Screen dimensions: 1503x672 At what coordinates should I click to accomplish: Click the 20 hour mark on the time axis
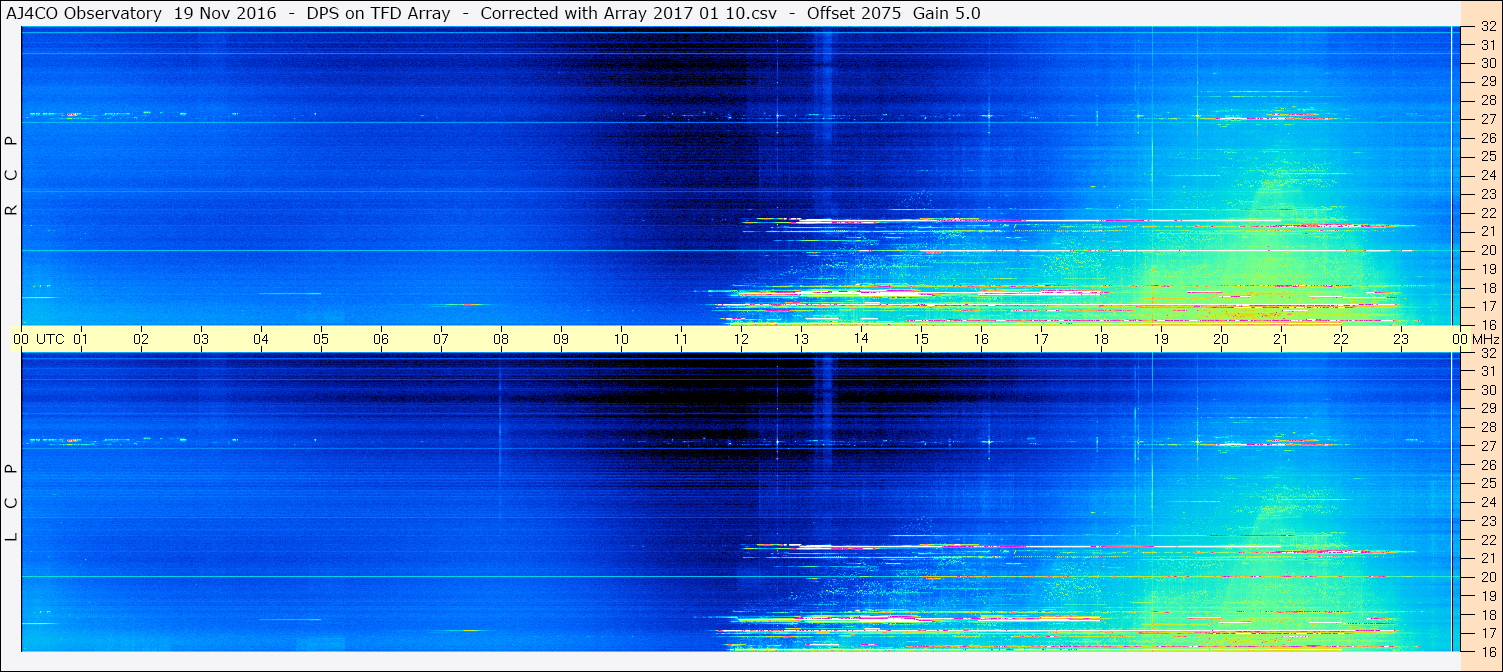tap(1221, 339)
